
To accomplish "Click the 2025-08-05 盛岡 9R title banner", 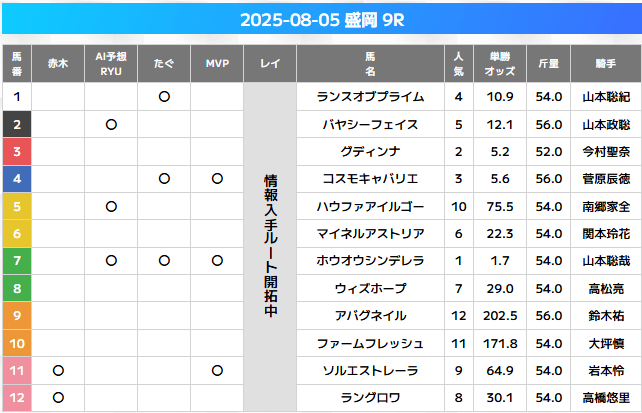I will [x=322, y=20].
